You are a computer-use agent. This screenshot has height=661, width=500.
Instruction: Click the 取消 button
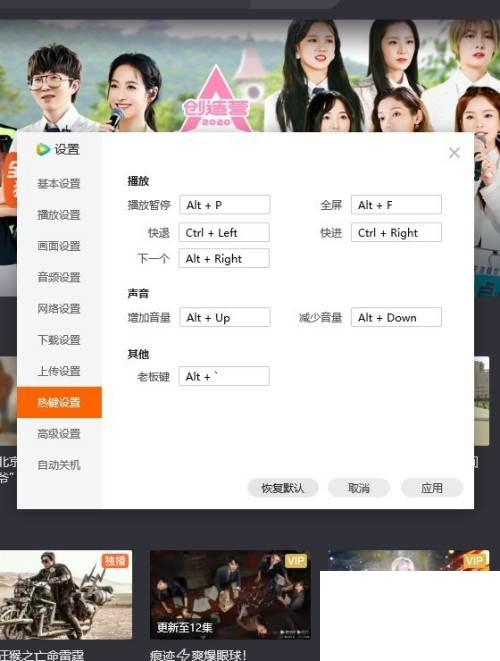coord(359,488)
